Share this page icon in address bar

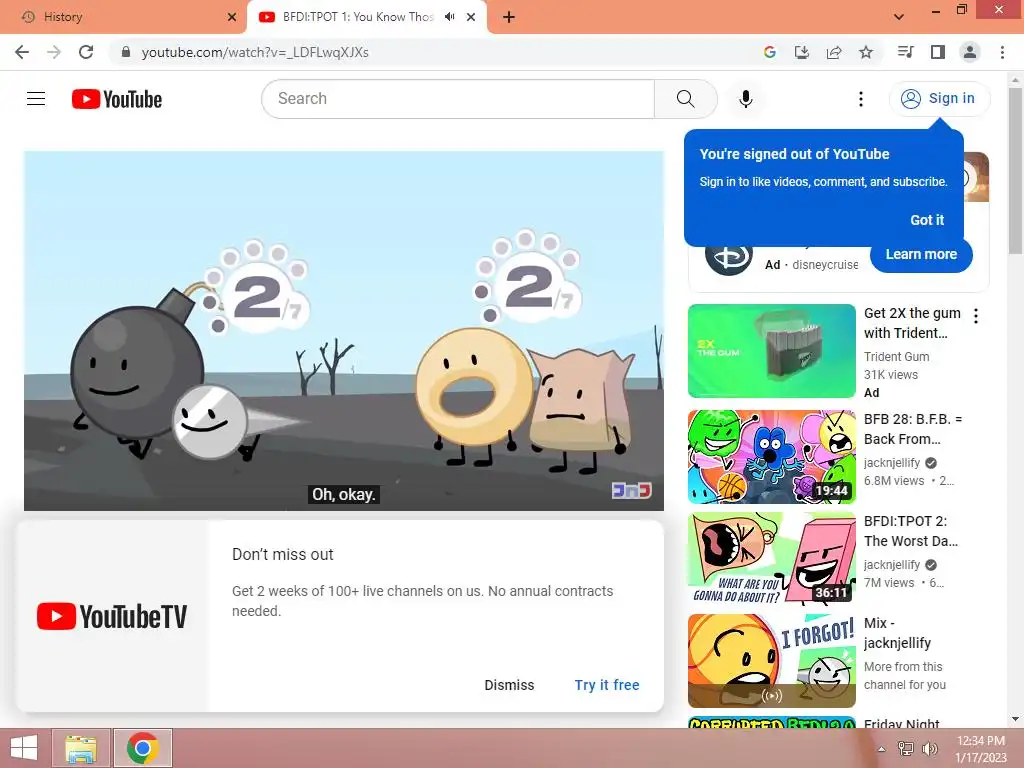tap(834, 52)
